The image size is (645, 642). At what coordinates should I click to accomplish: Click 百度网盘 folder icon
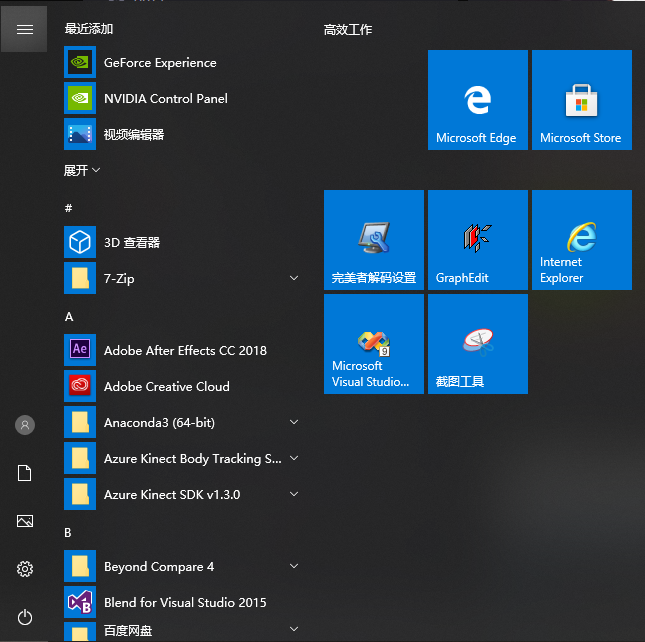(80, 632)
